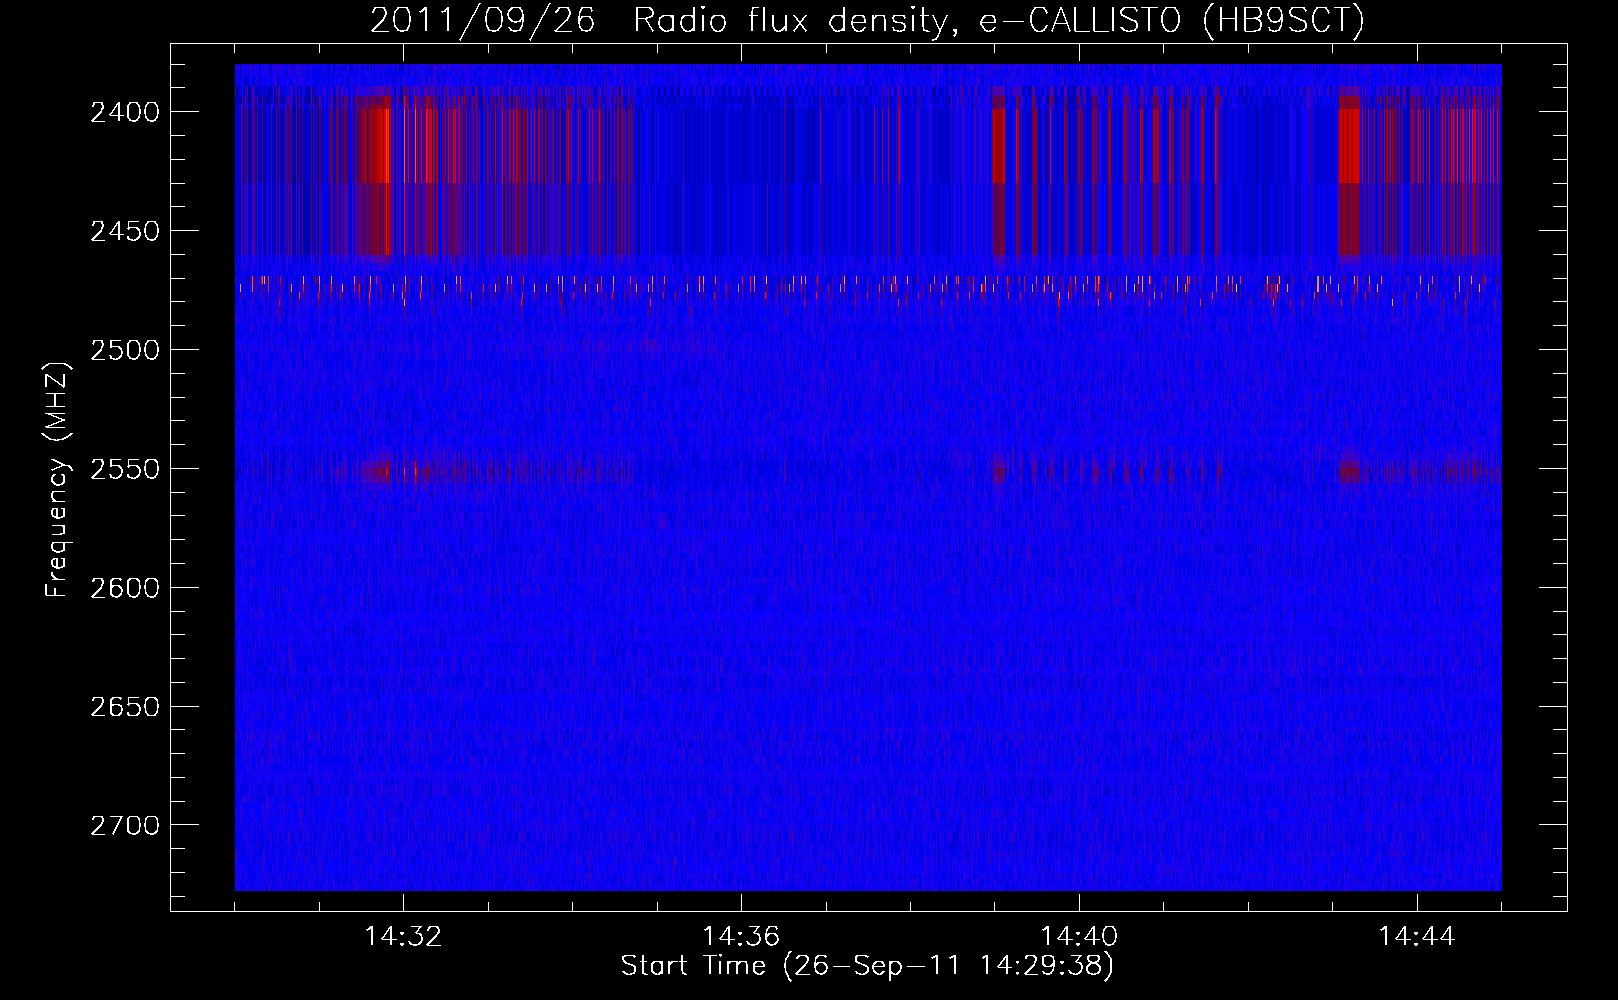This screenshot has width=1618, height=1000.
Task: Click the 2600 frequency tick label
Action: point(125,588)
